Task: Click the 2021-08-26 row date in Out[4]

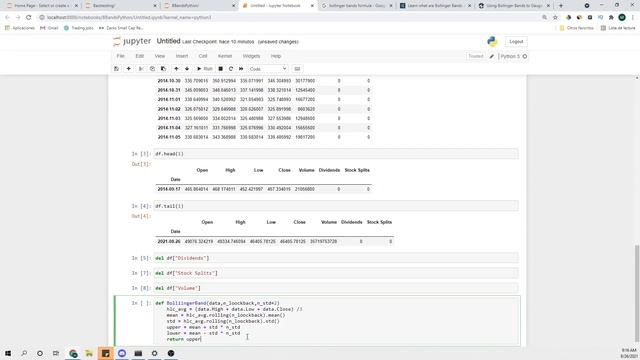Action: (x=169, y=242)
